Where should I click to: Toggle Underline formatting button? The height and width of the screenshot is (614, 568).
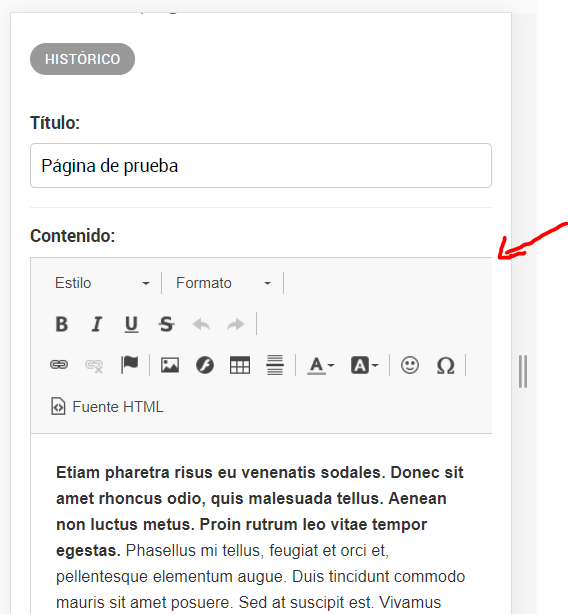[x=131, y=324]
